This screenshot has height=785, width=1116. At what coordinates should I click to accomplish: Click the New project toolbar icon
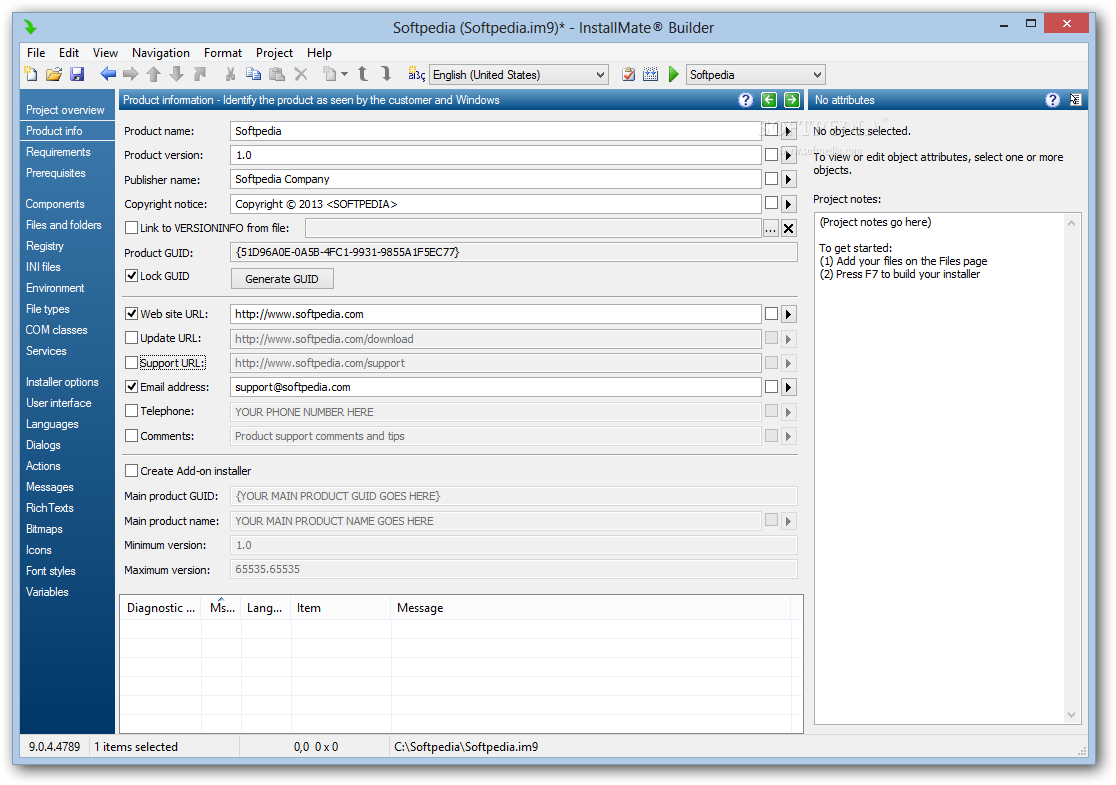[31, 74]
